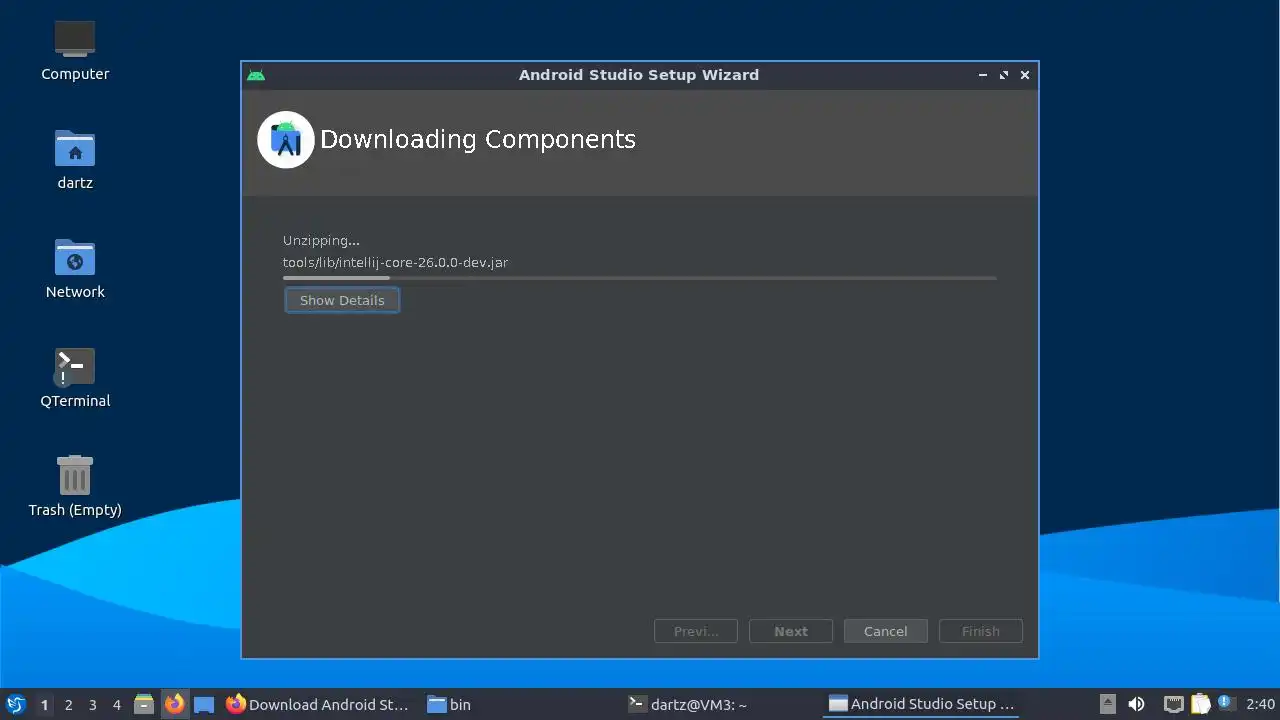Click the Android Studio logo in wizard header
This screenshot has height=720, width=1280.
286,140
